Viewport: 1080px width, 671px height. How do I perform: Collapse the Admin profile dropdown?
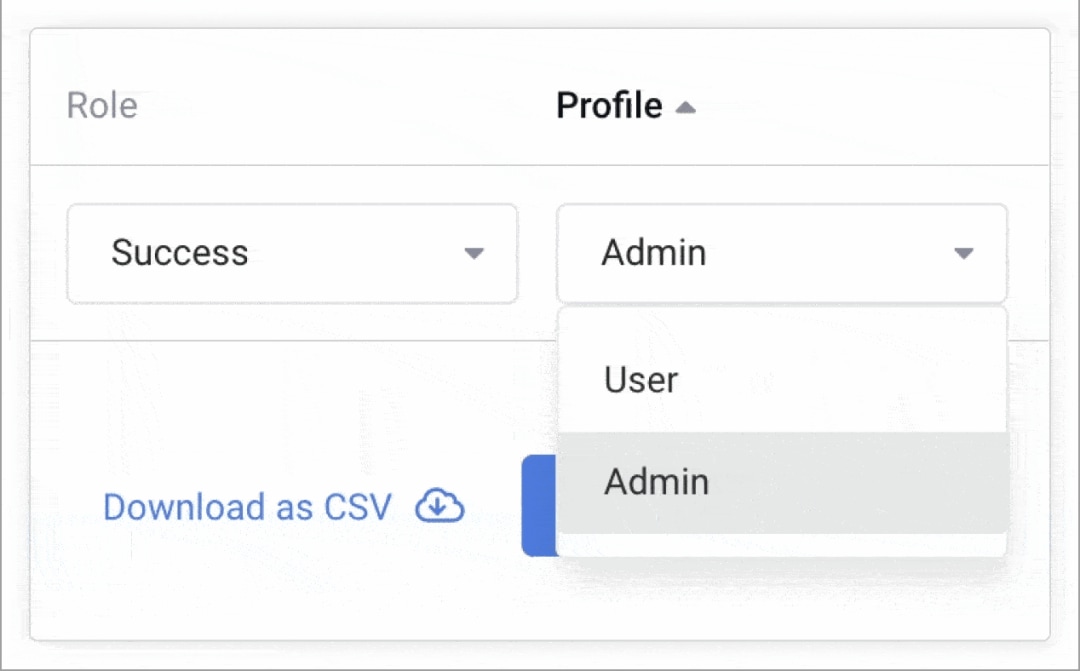click(781, 253)
